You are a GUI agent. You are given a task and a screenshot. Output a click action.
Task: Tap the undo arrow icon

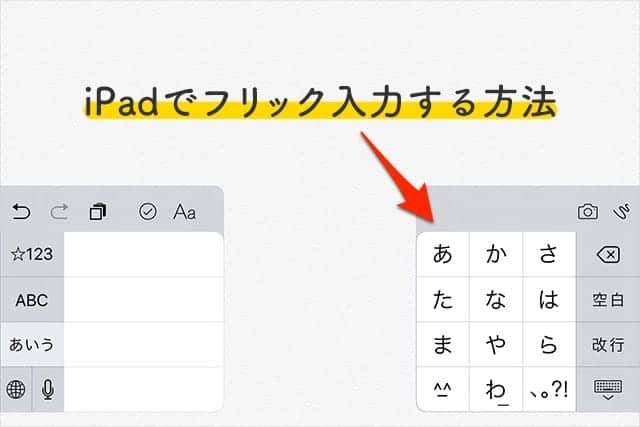click(x=21, y=212)
